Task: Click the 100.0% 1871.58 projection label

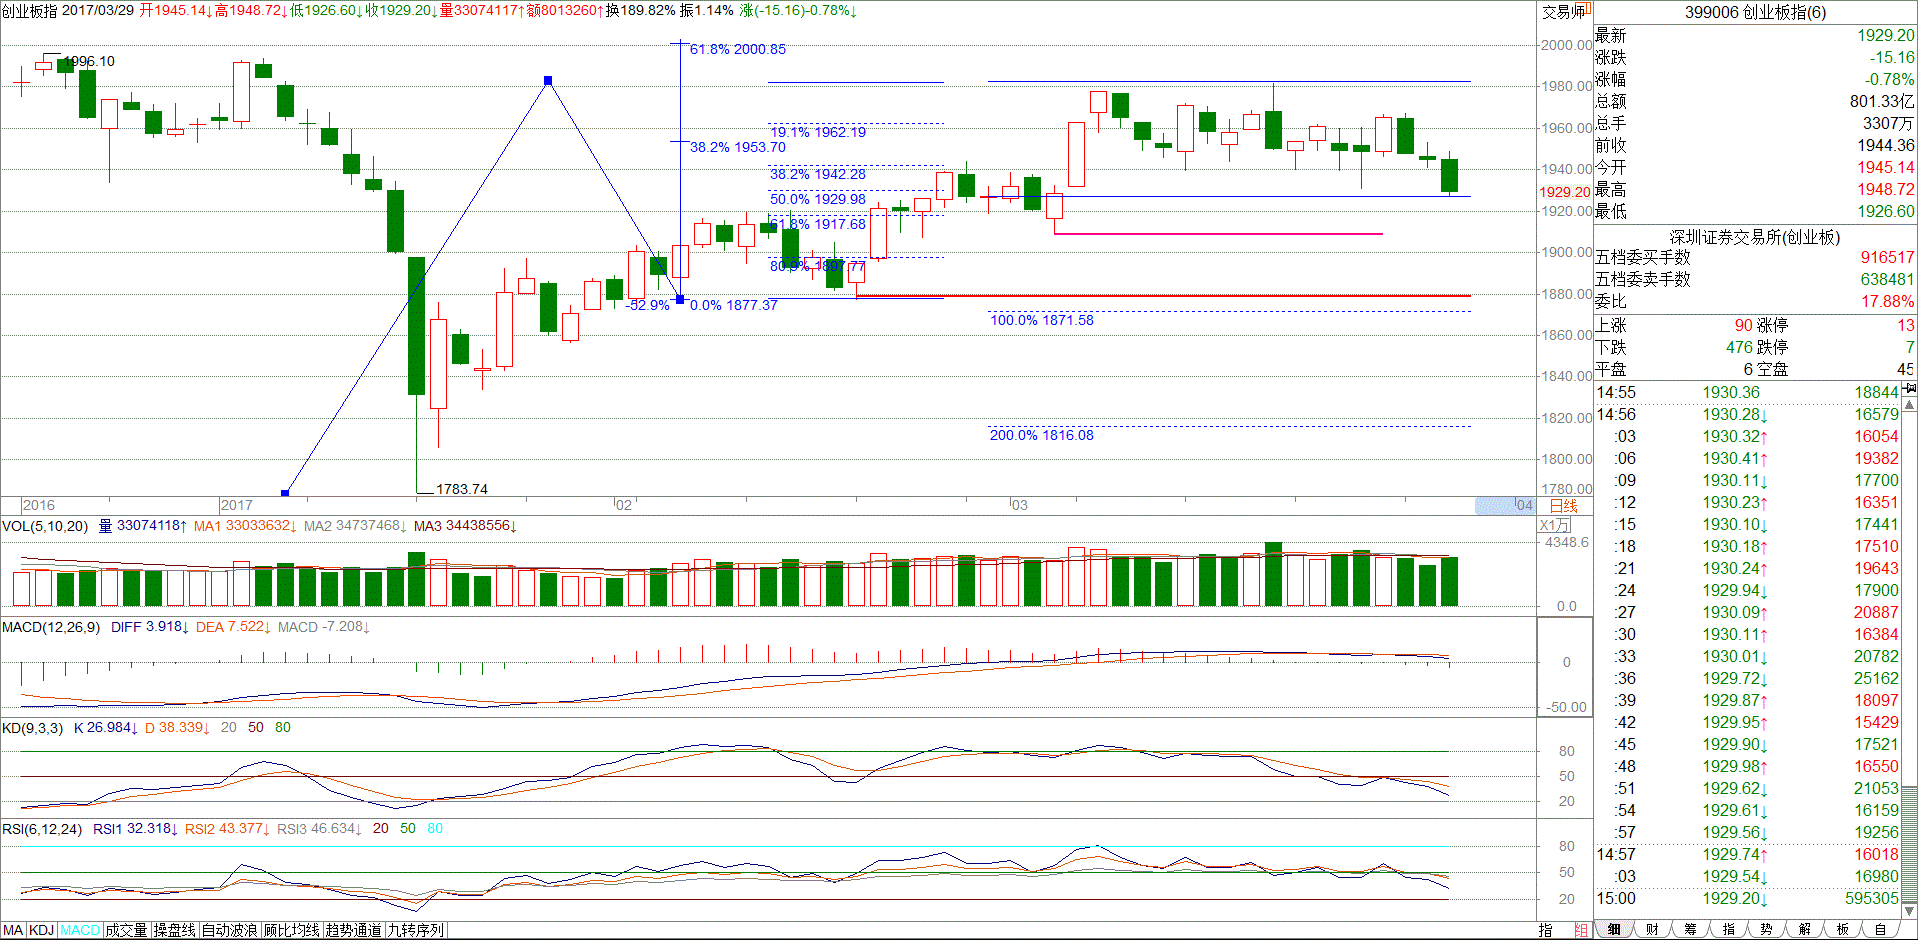Action: 1042,320
